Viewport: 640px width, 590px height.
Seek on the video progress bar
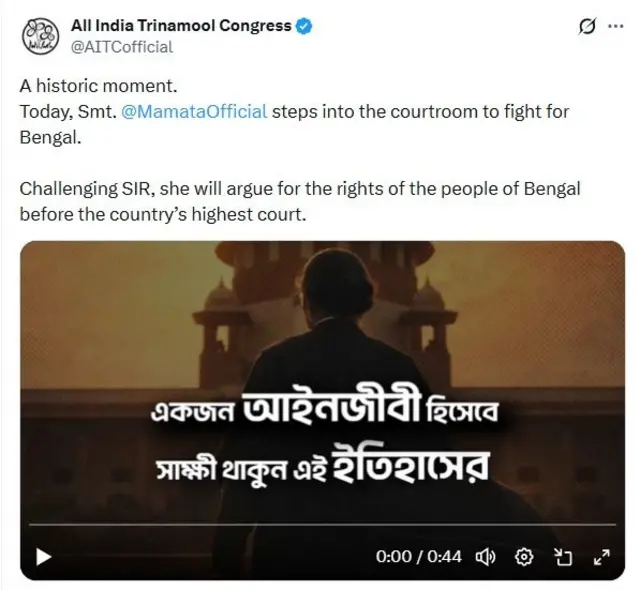[x=322, y=524]
